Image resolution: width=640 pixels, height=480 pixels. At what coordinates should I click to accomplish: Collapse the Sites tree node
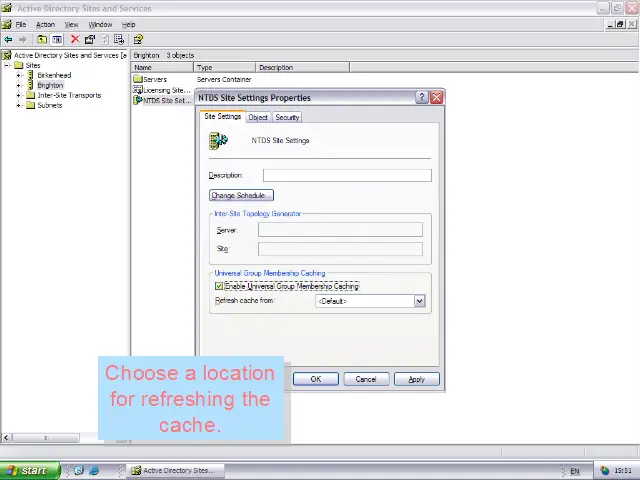coord(7,65)
